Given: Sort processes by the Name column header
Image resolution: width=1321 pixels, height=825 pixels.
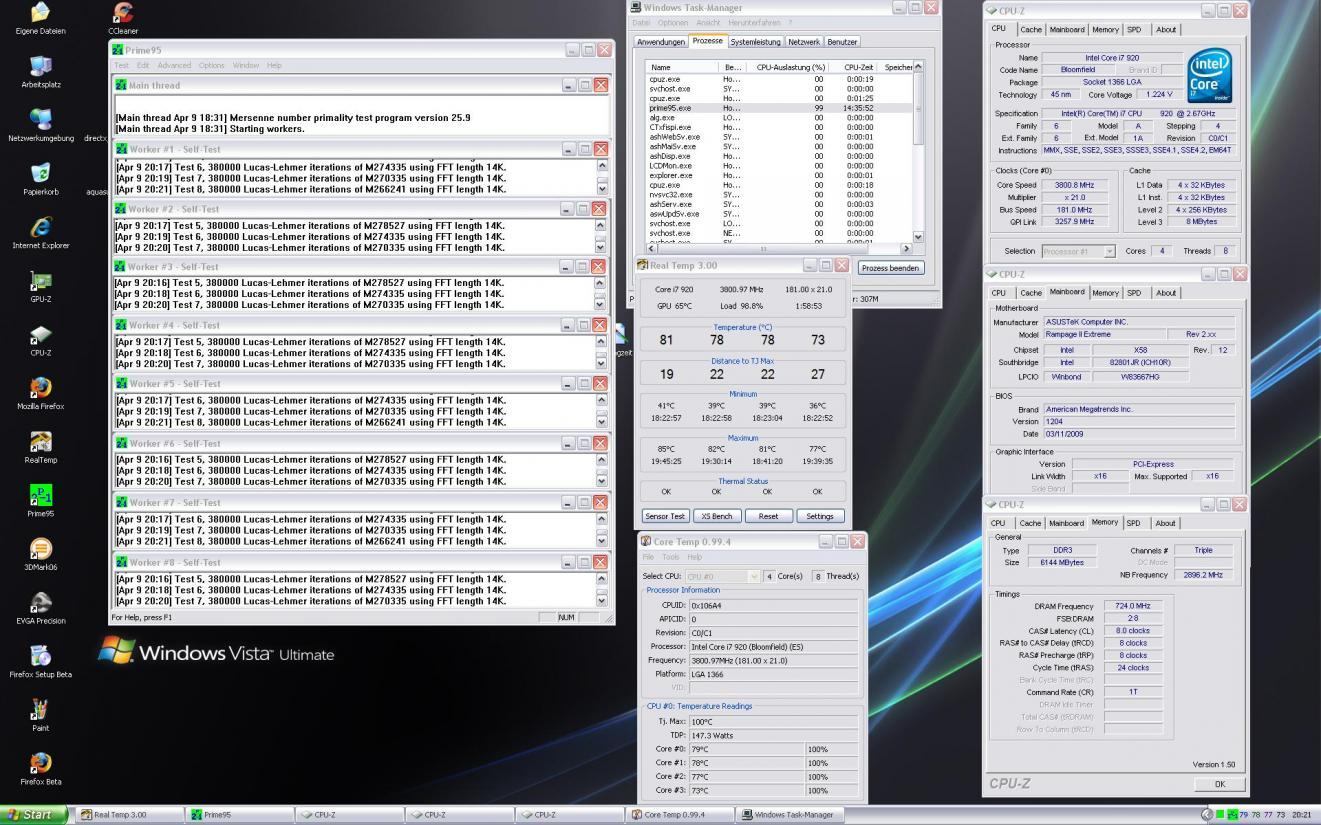Looking at the screenshot, I should tap(682, 67).
